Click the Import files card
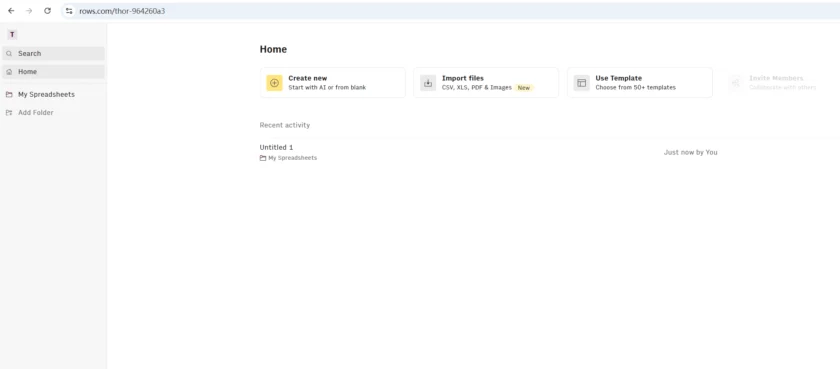 (486, 82)
